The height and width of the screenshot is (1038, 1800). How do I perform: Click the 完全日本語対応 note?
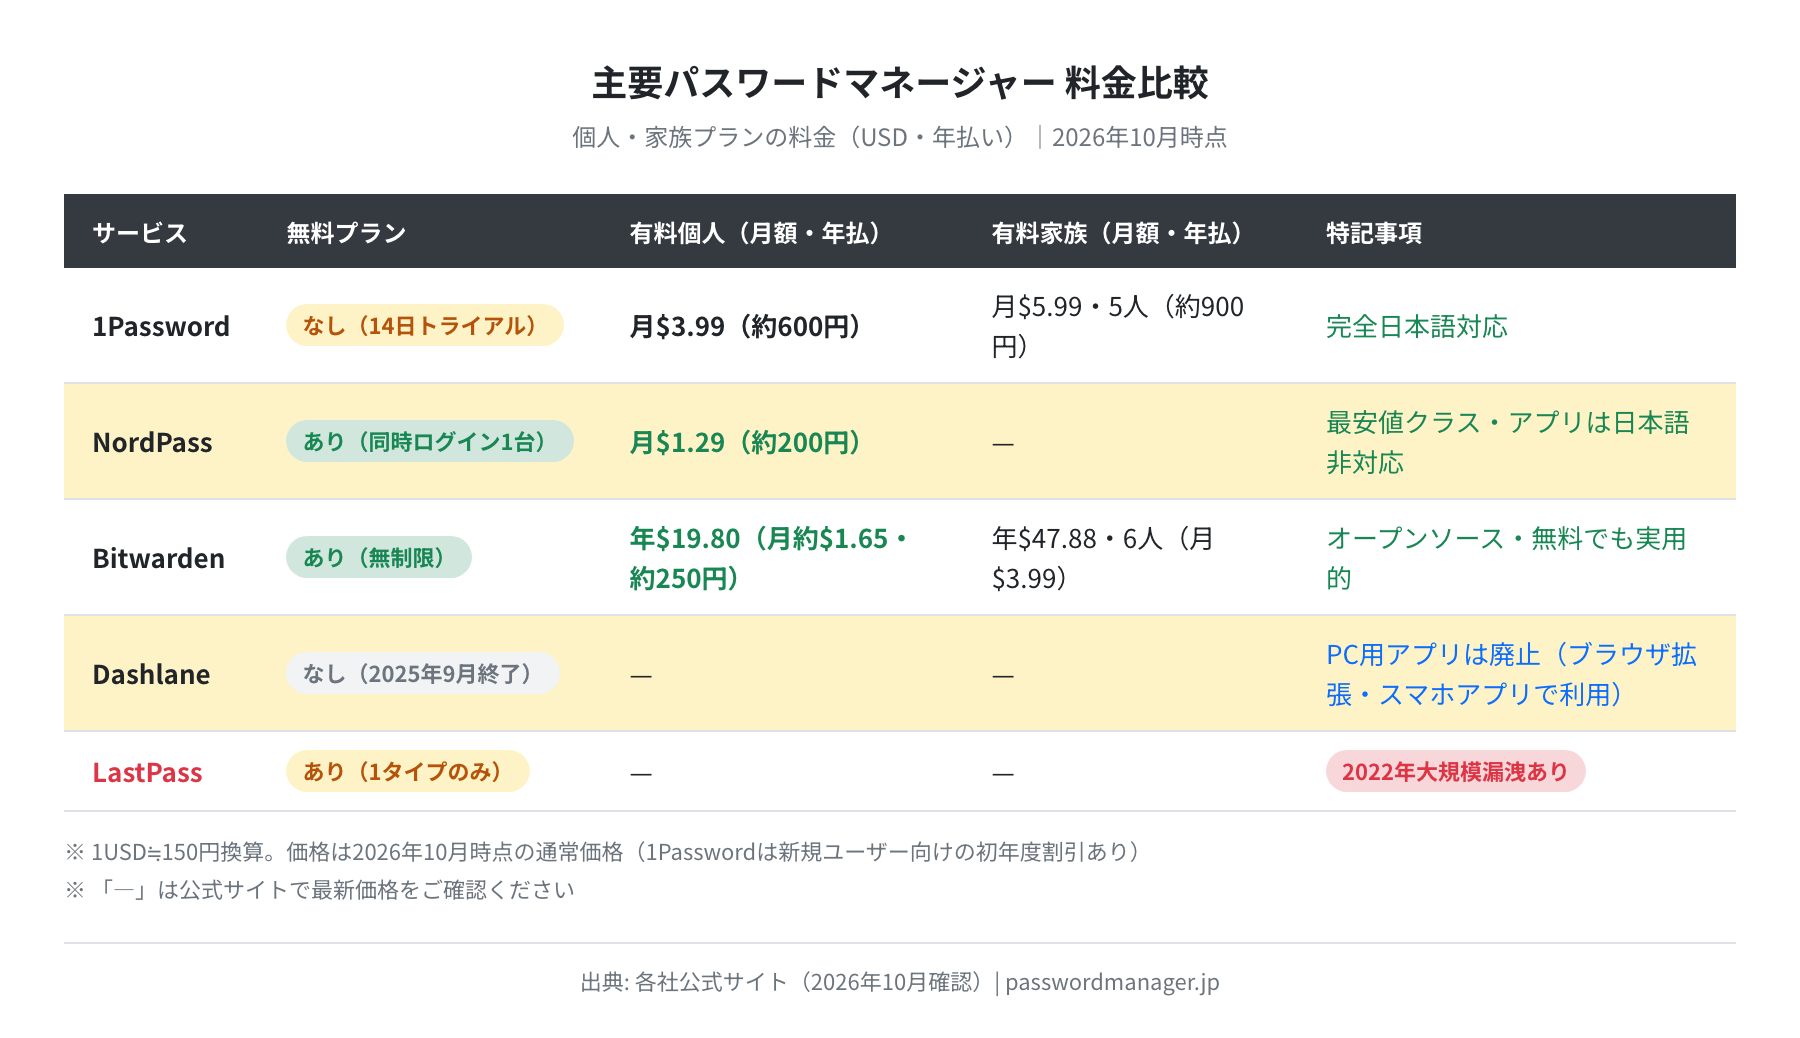(x=1417, y=326)
